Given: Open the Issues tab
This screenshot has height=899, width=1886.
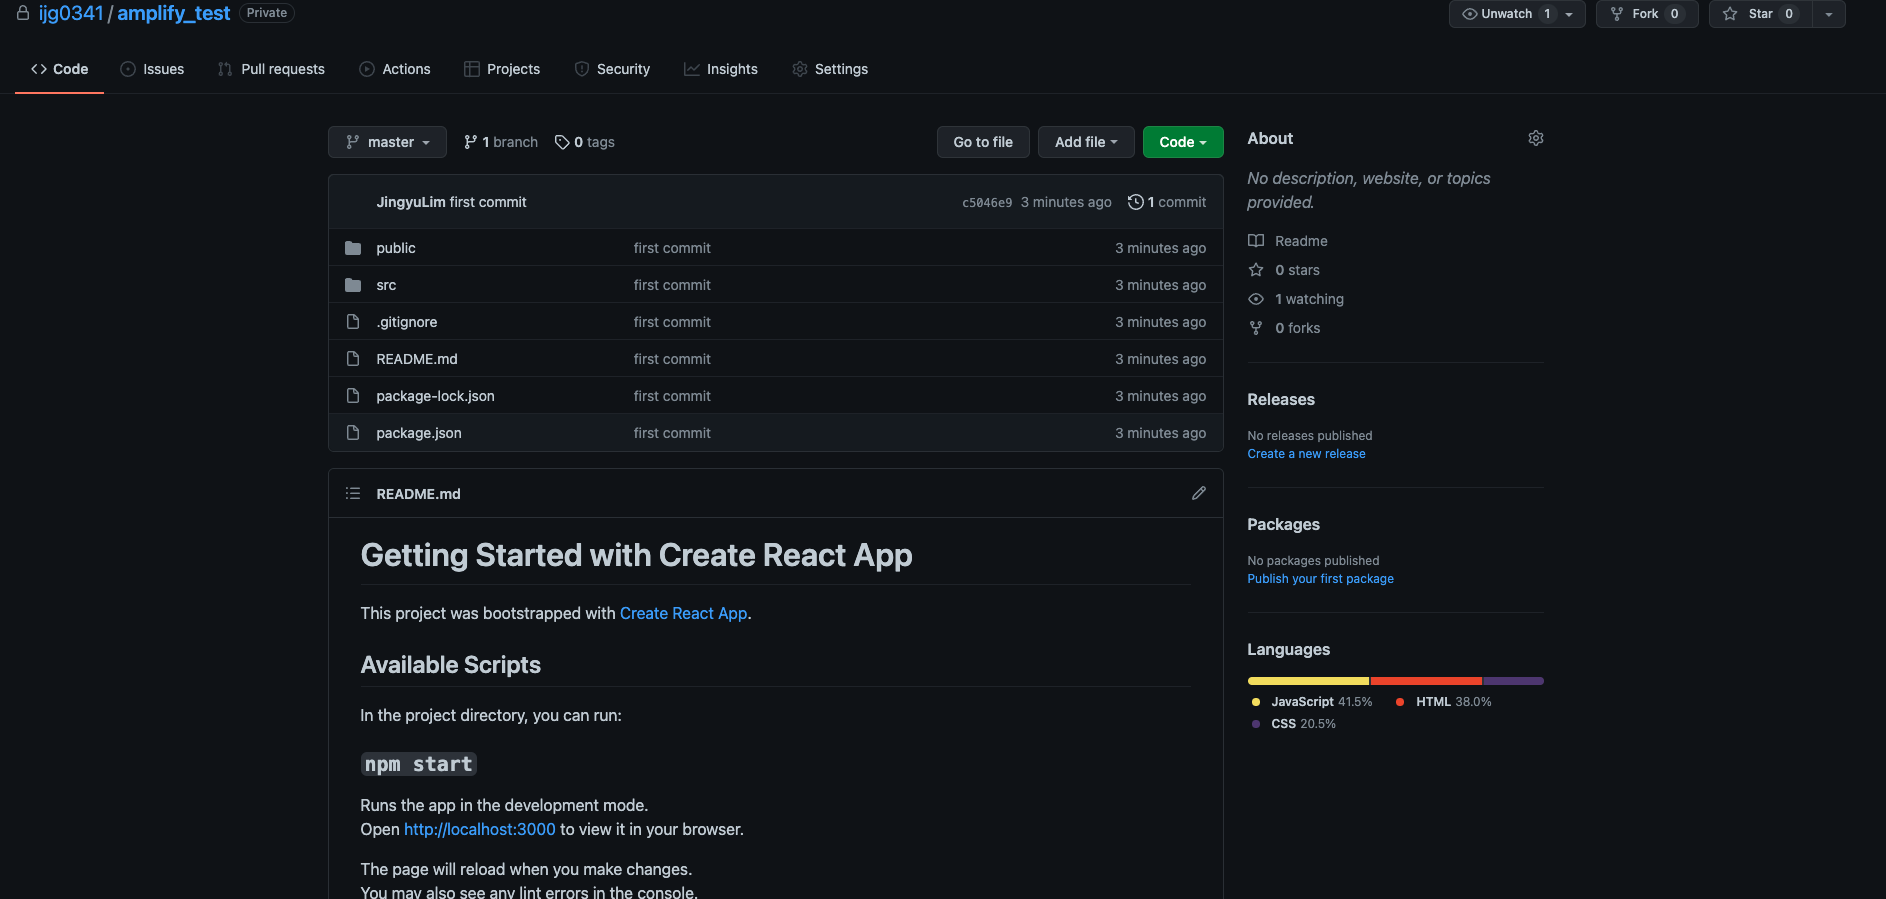Looking at the screenshot, I should [x=152, y=69].
